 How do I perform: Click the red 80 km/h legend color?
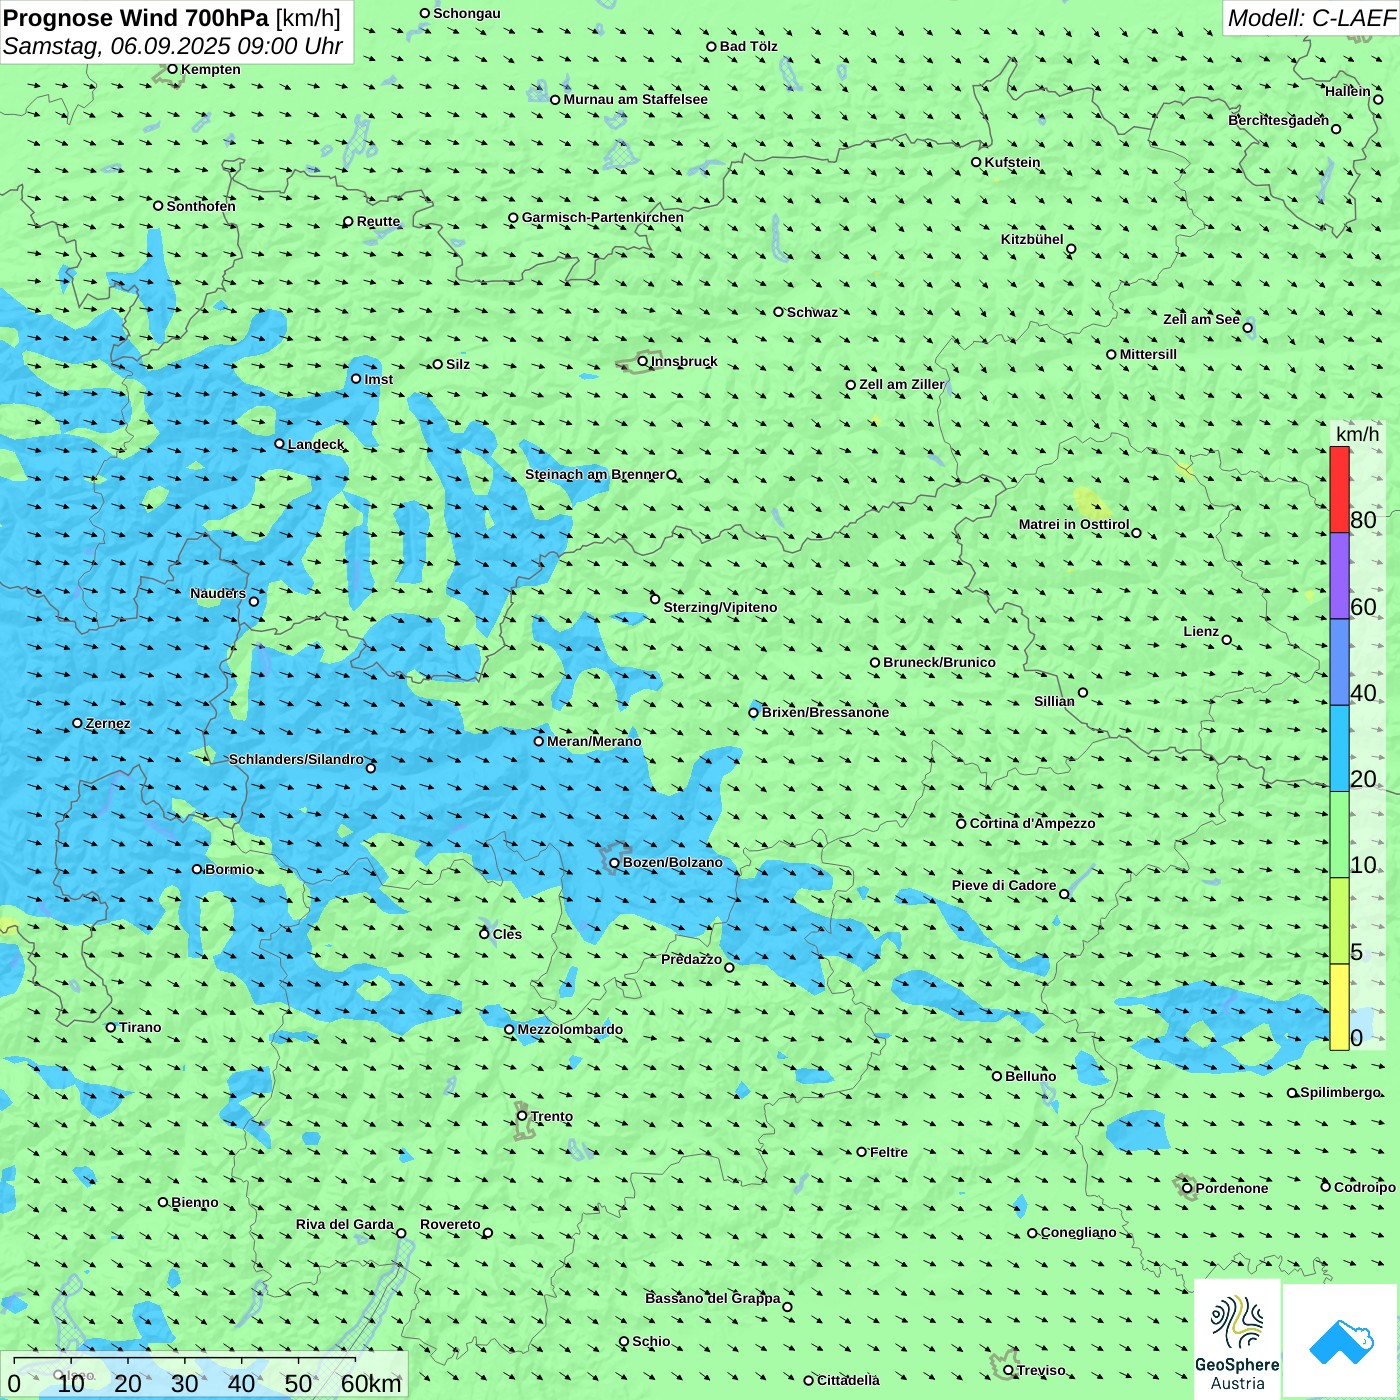point(1339,489)
